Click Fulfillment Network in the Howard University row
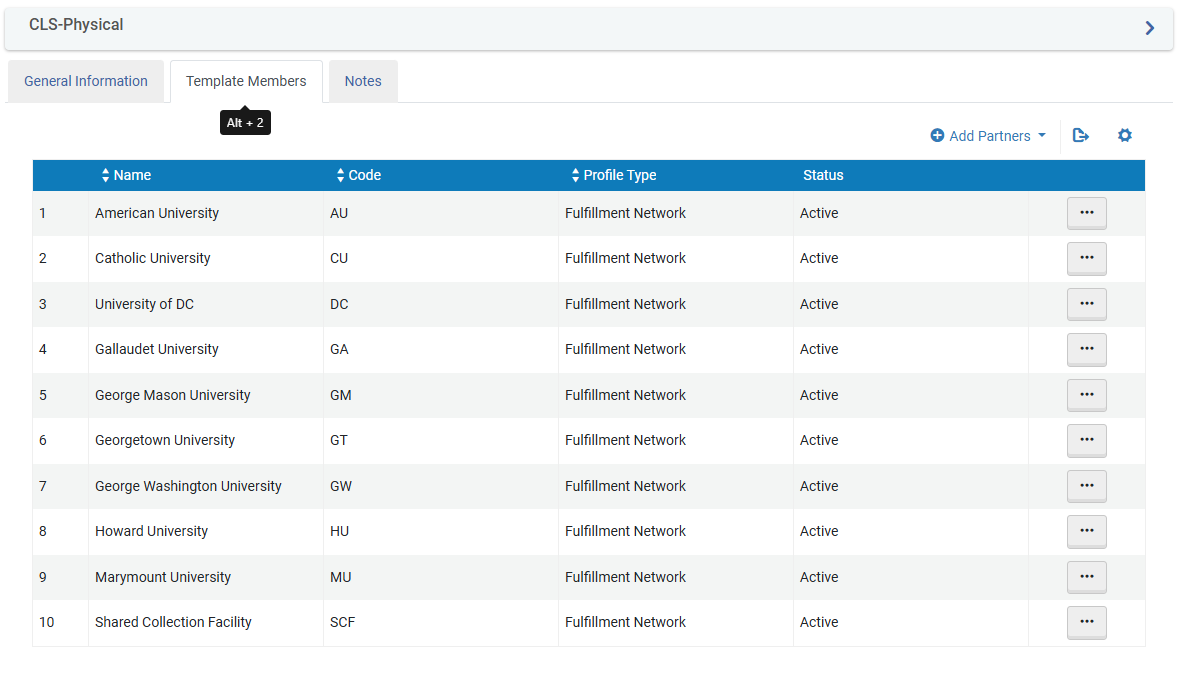1180x681 pixels. (625, 531)
